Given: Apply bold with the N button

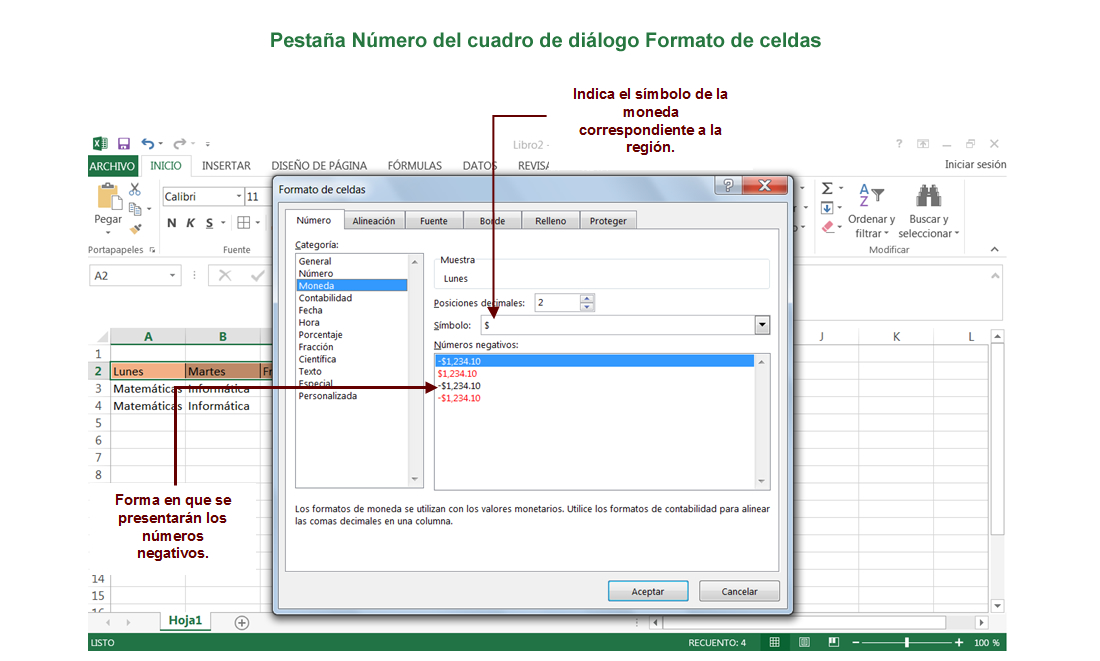Looking at the screenshot, I should click(171, 223).
